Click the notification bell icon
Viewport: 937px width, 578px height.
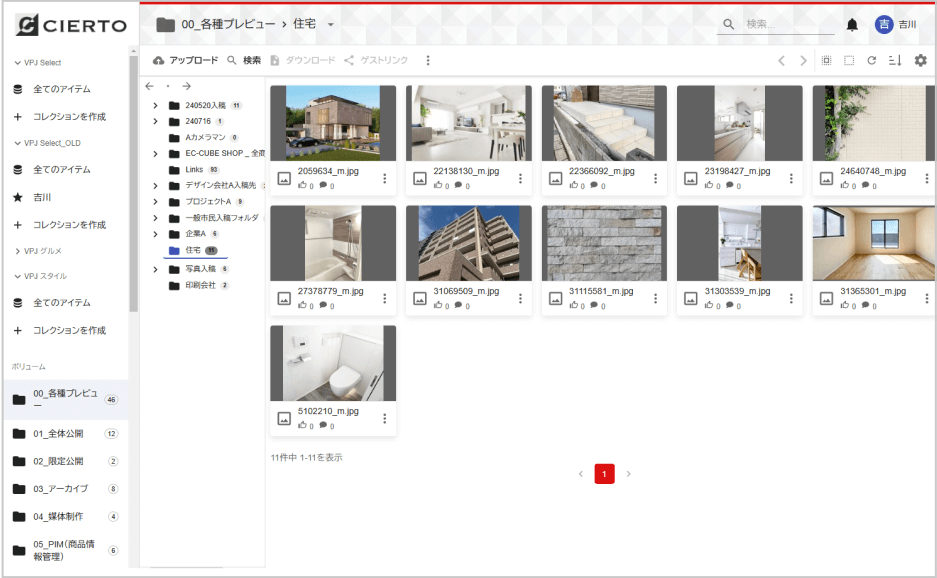852,24
